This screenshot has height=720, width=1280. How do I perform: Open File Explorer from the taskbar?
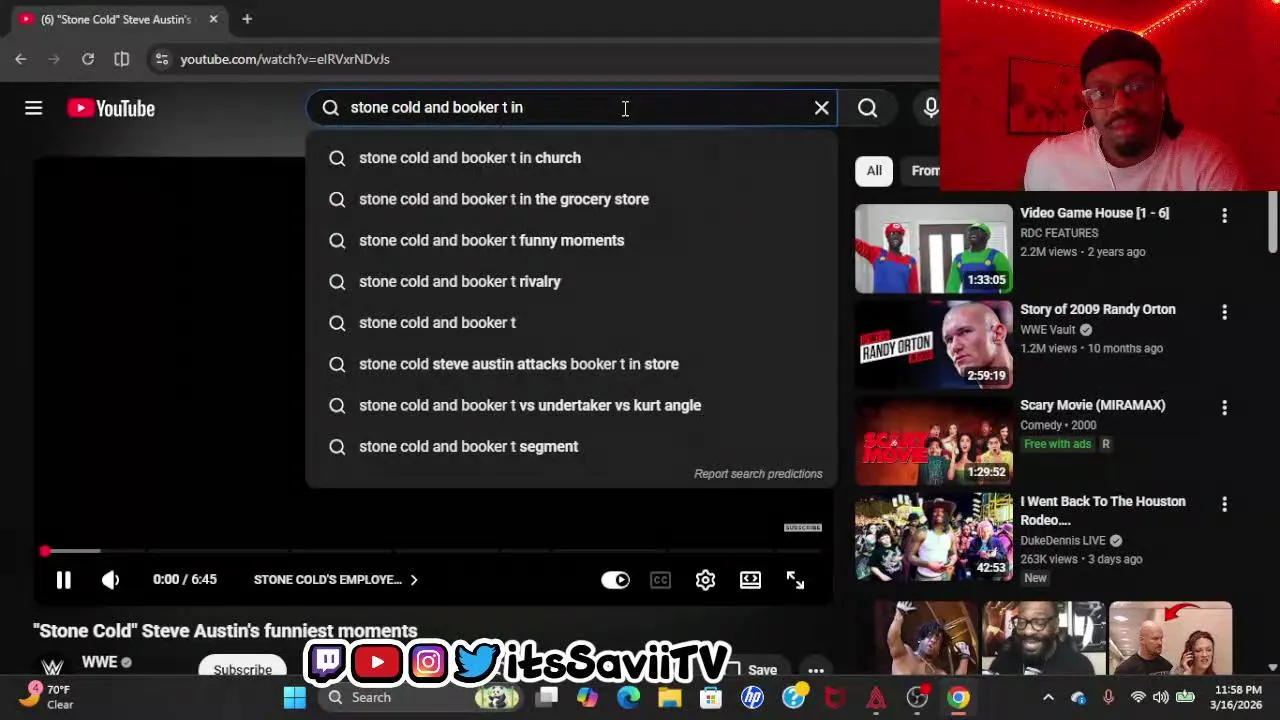669,697
